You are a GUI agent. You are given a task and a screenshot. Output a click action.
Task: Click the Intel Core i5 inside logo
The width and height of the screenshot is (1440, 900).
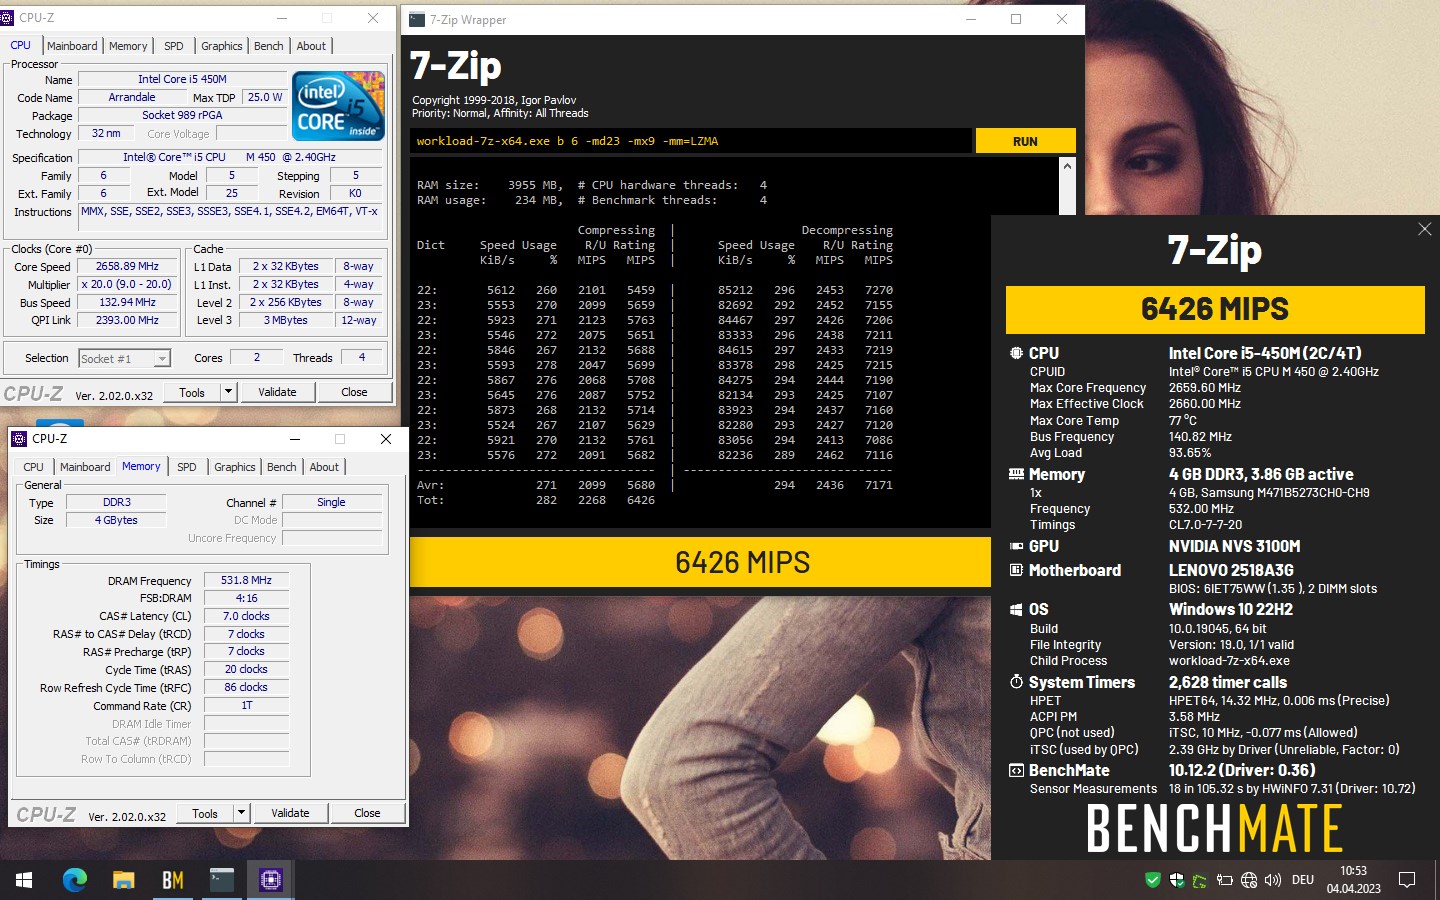pyautogui.click(x=338, y=105)
